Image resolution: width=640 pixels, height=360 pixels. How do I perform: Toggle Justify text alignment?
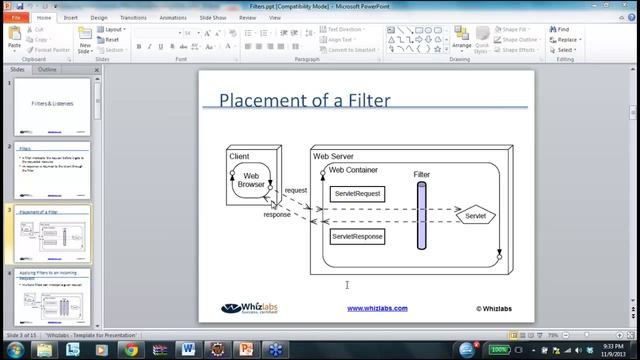coord(281,47)
